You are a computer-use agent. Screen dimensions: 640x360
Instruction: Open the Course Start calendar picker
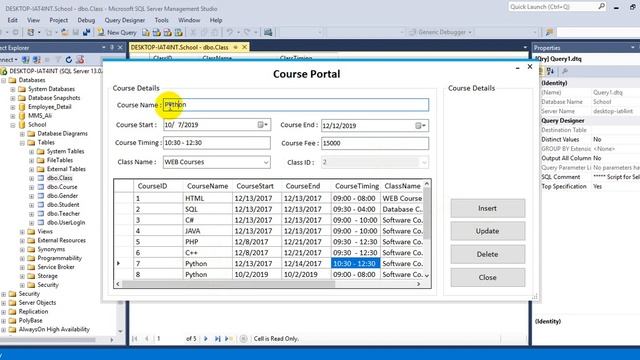(263, 125)
